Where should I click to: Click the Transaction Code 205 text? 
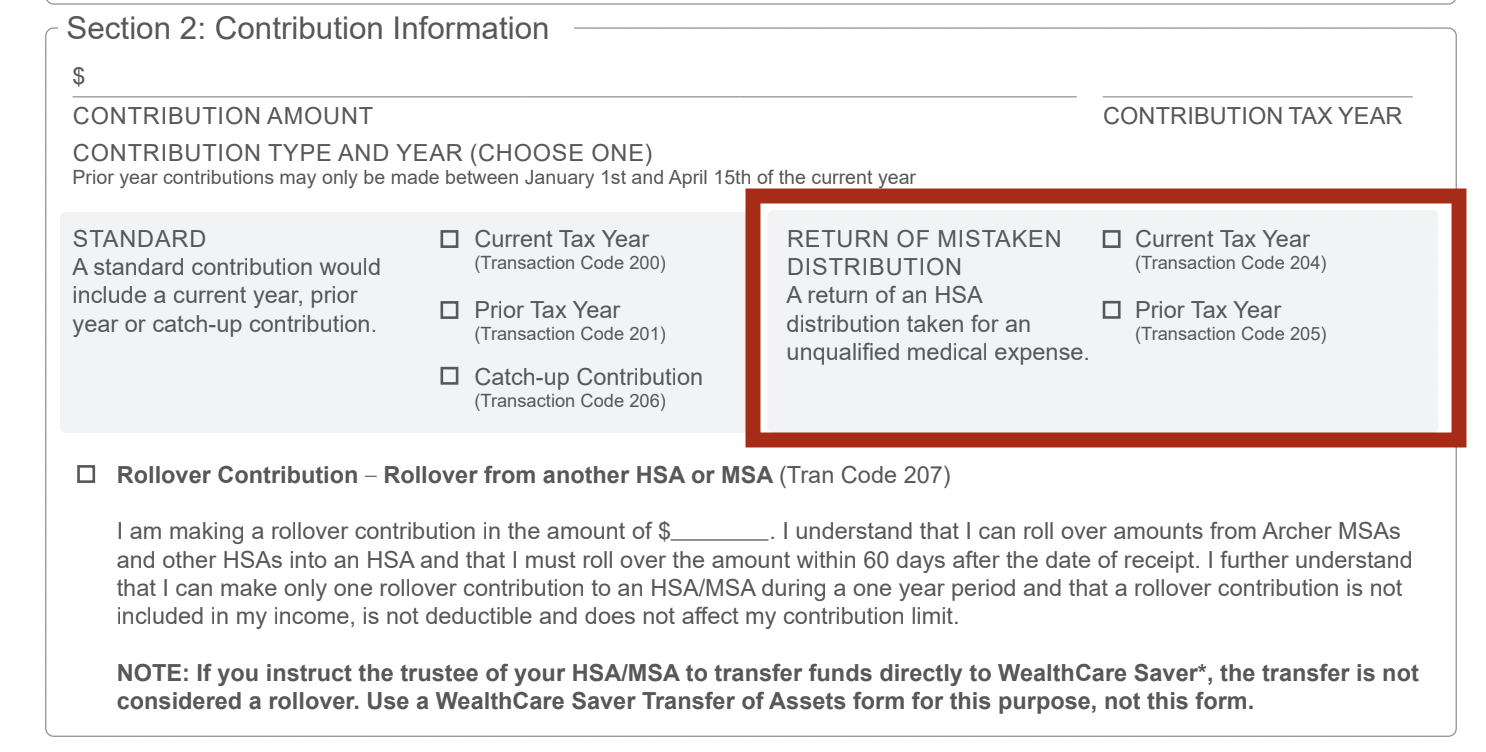1230,335
